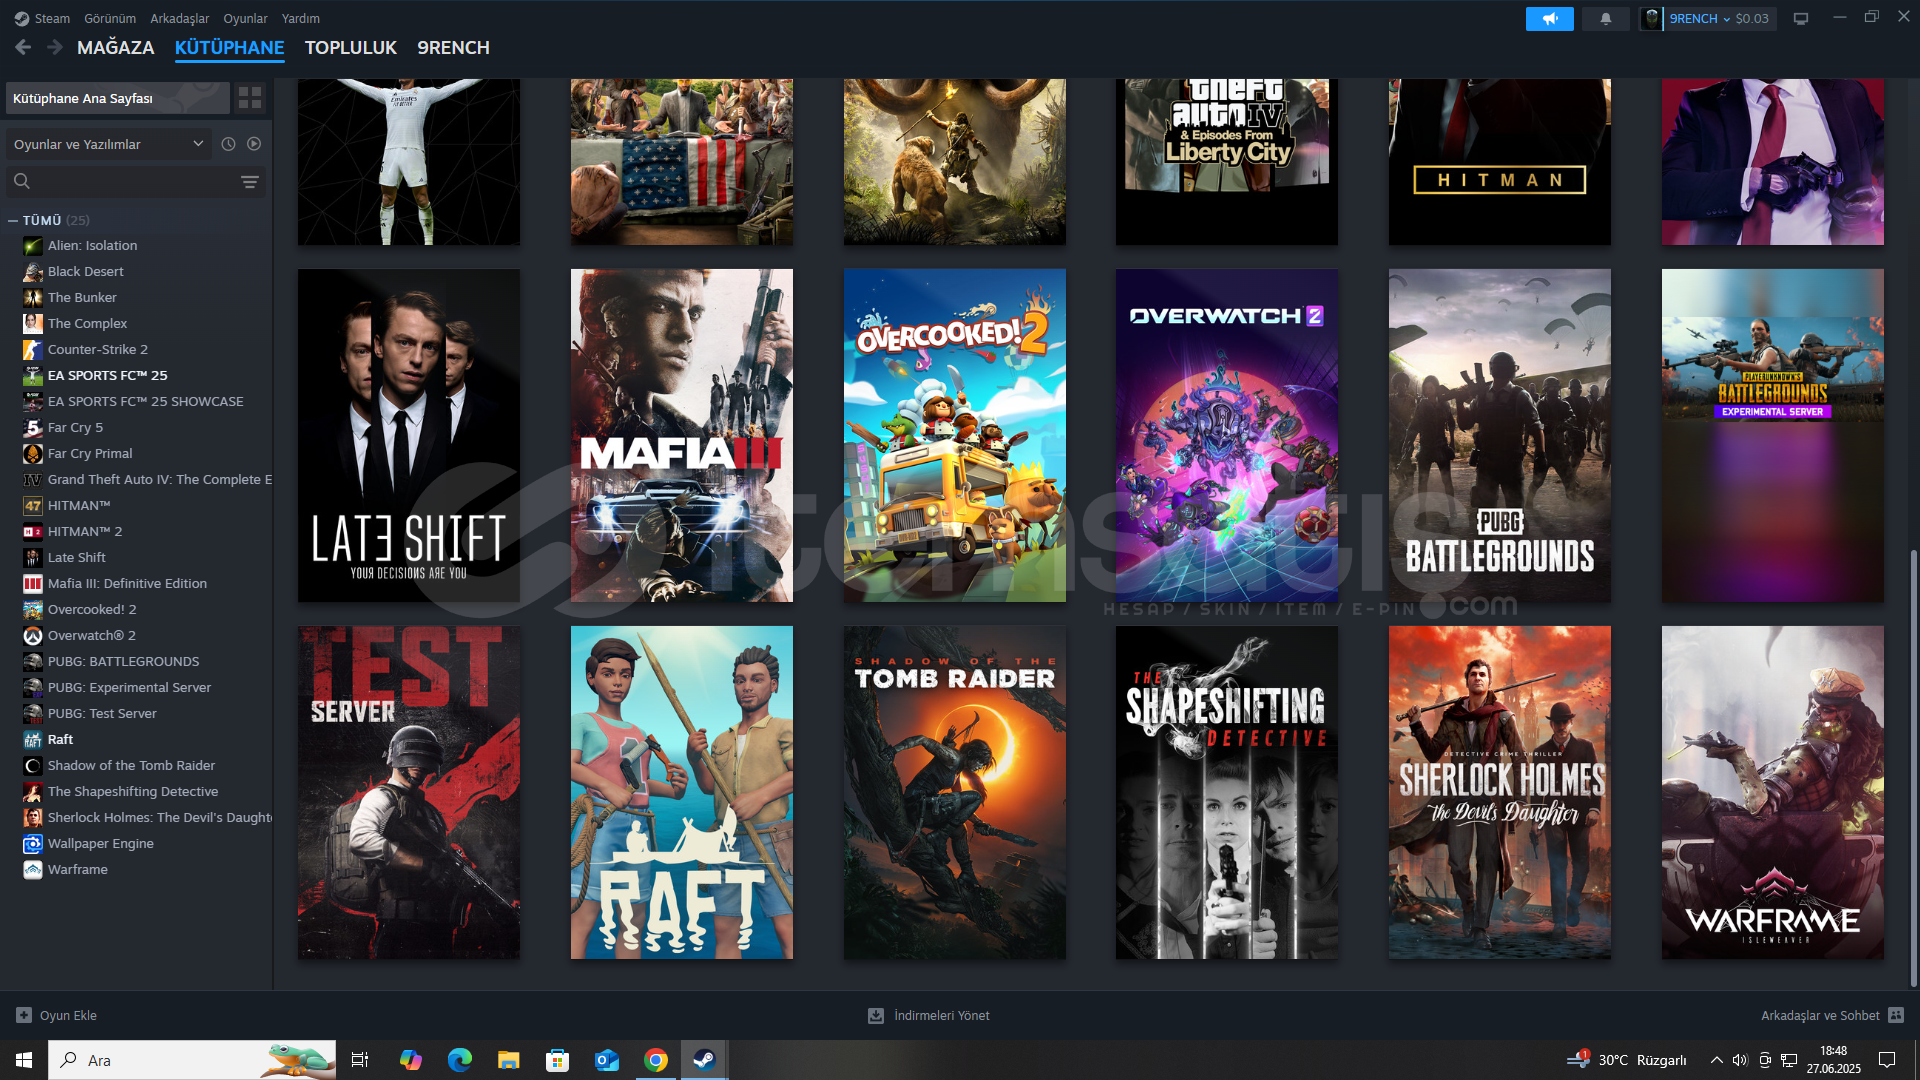1920x1080 pixels.
Task: Click the taskbar search box Ara
Action: [x=192, y=1060]
